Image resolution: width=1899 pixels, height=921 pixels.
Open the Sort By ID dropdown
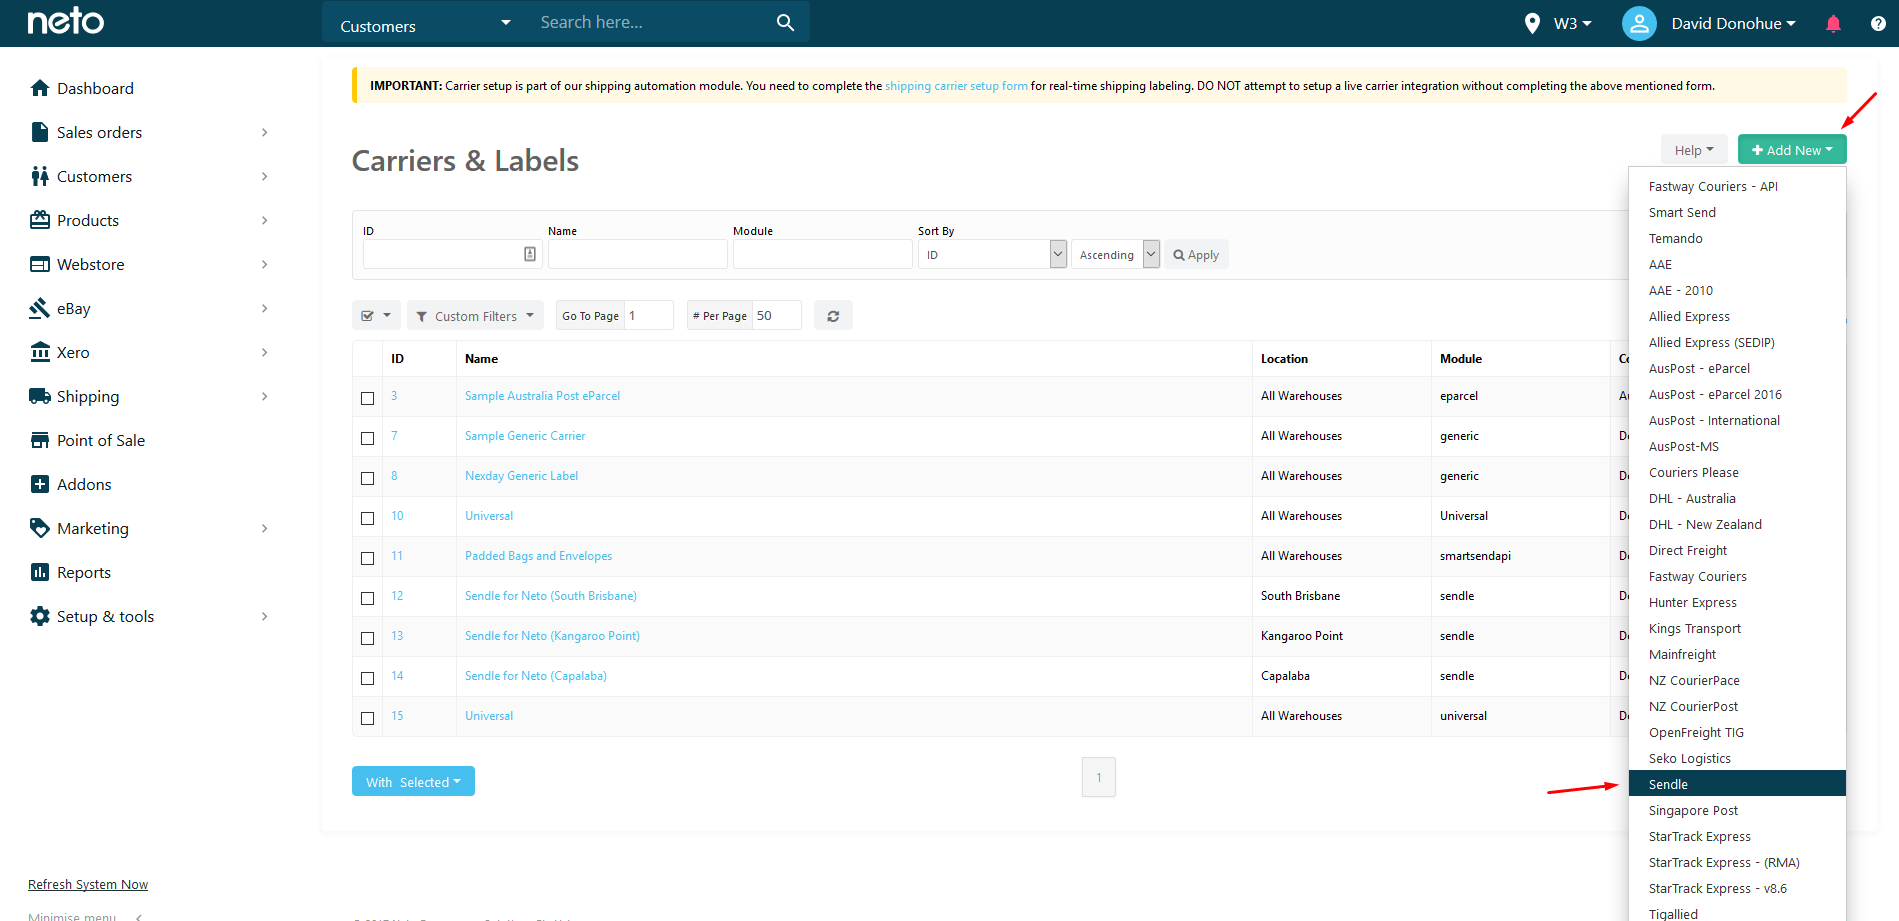992,254
